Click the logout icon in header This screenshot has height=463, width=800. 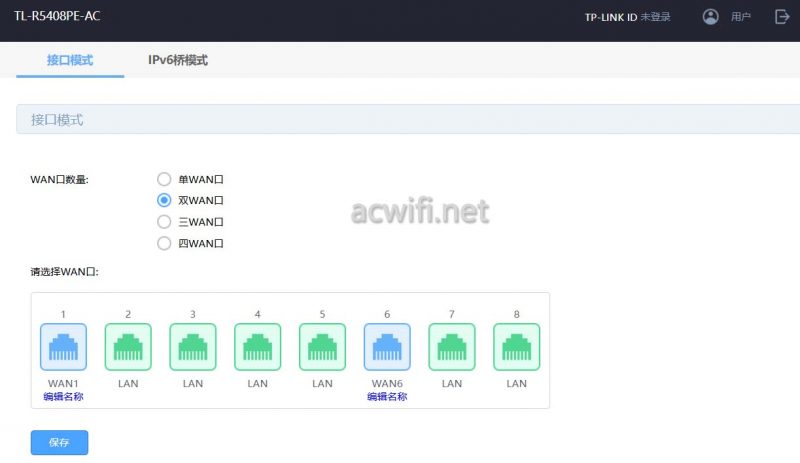(x=782, y=17)
